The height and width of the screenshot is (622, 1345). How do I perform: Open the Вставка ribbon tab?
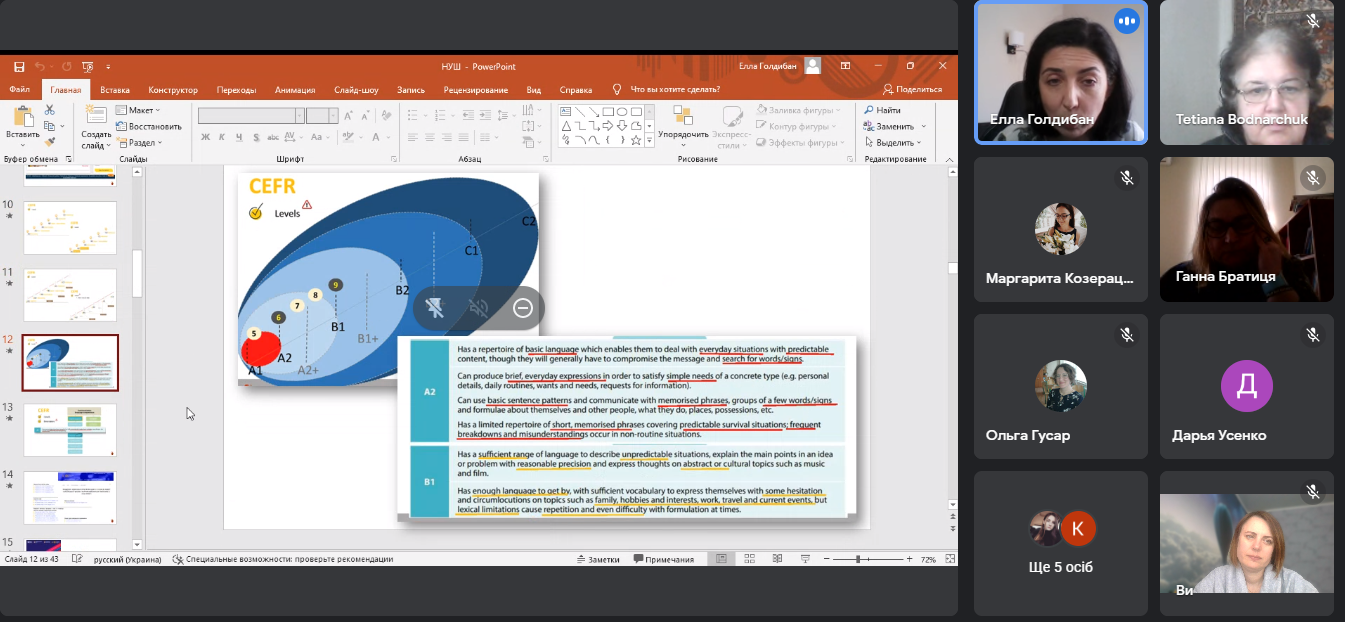point(115,89)
